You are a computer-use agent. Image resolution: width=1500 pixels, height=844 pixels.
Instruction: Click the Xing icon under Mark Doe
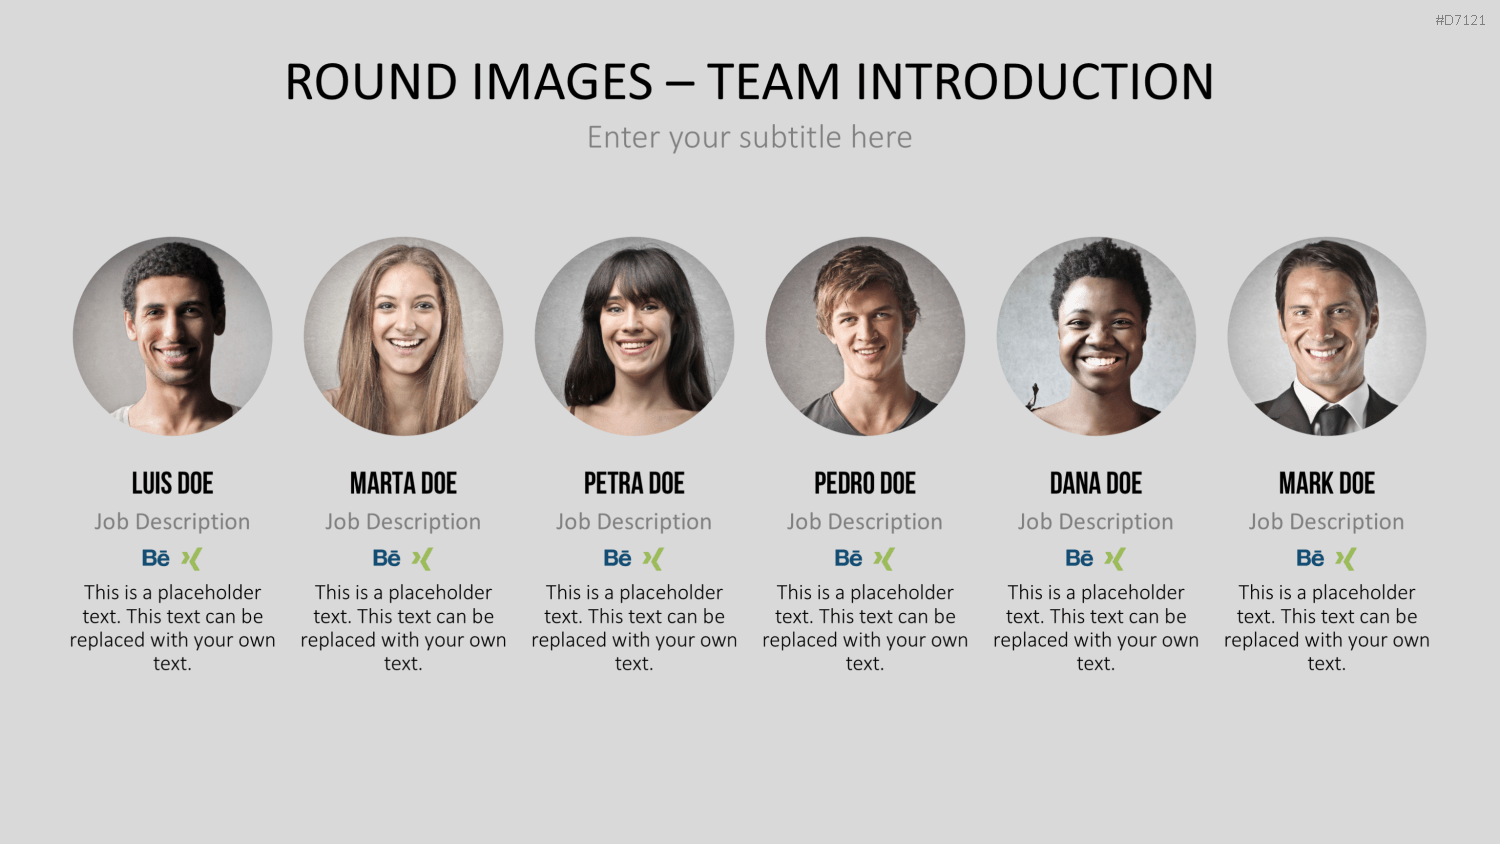tap(1346, 558)
